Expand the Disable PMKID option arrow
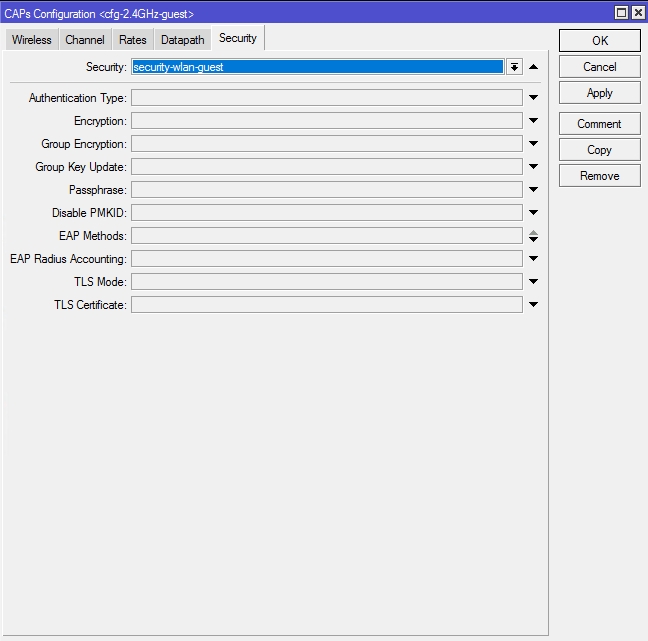 coord(534,212)
